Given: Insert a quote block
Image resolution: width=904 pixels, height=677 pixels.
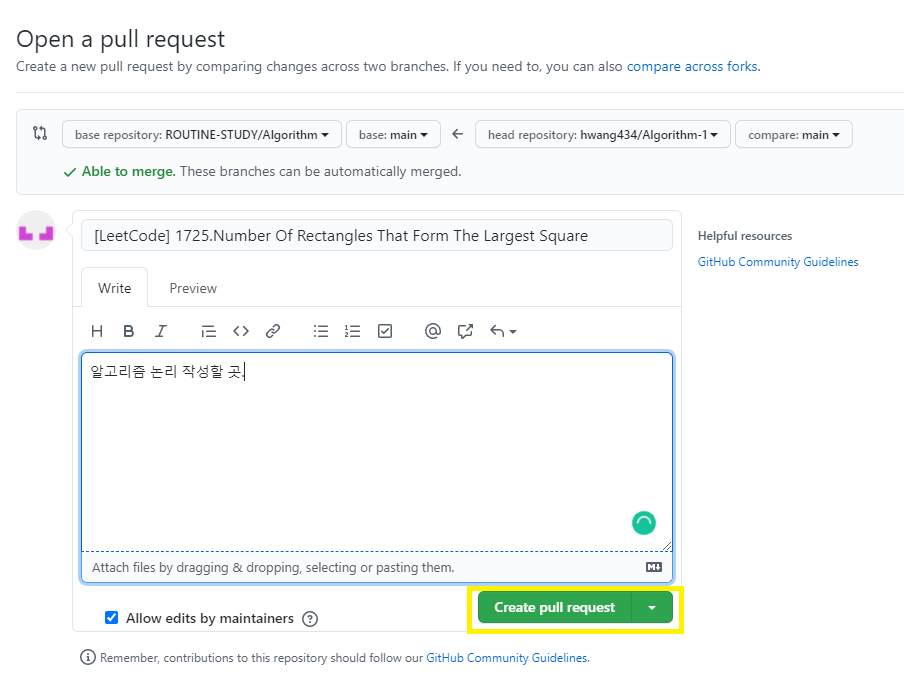Looking at the screenshot, I should click(208, 331).
